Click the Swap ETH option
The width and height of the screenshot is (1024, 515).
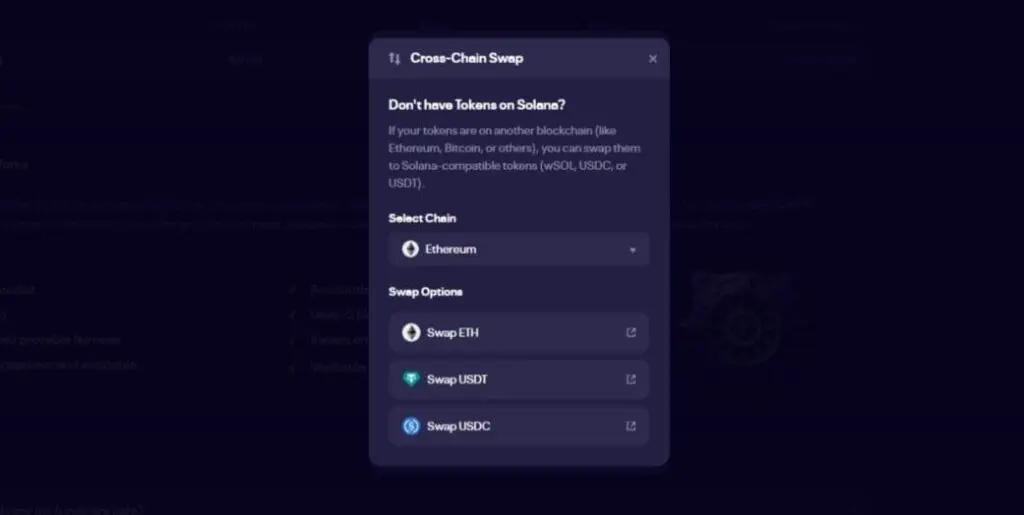[x=453, y=333]
